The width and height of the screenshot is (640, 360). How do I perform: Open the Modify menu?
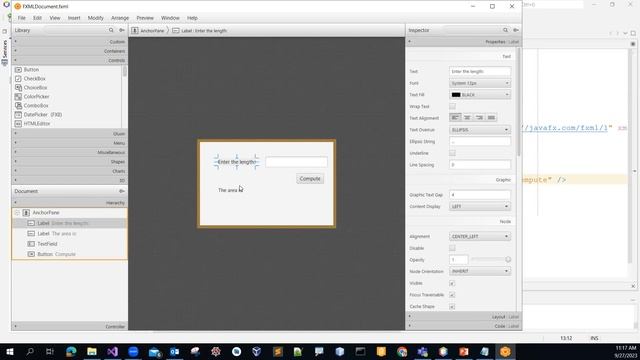tap(96, 18)
